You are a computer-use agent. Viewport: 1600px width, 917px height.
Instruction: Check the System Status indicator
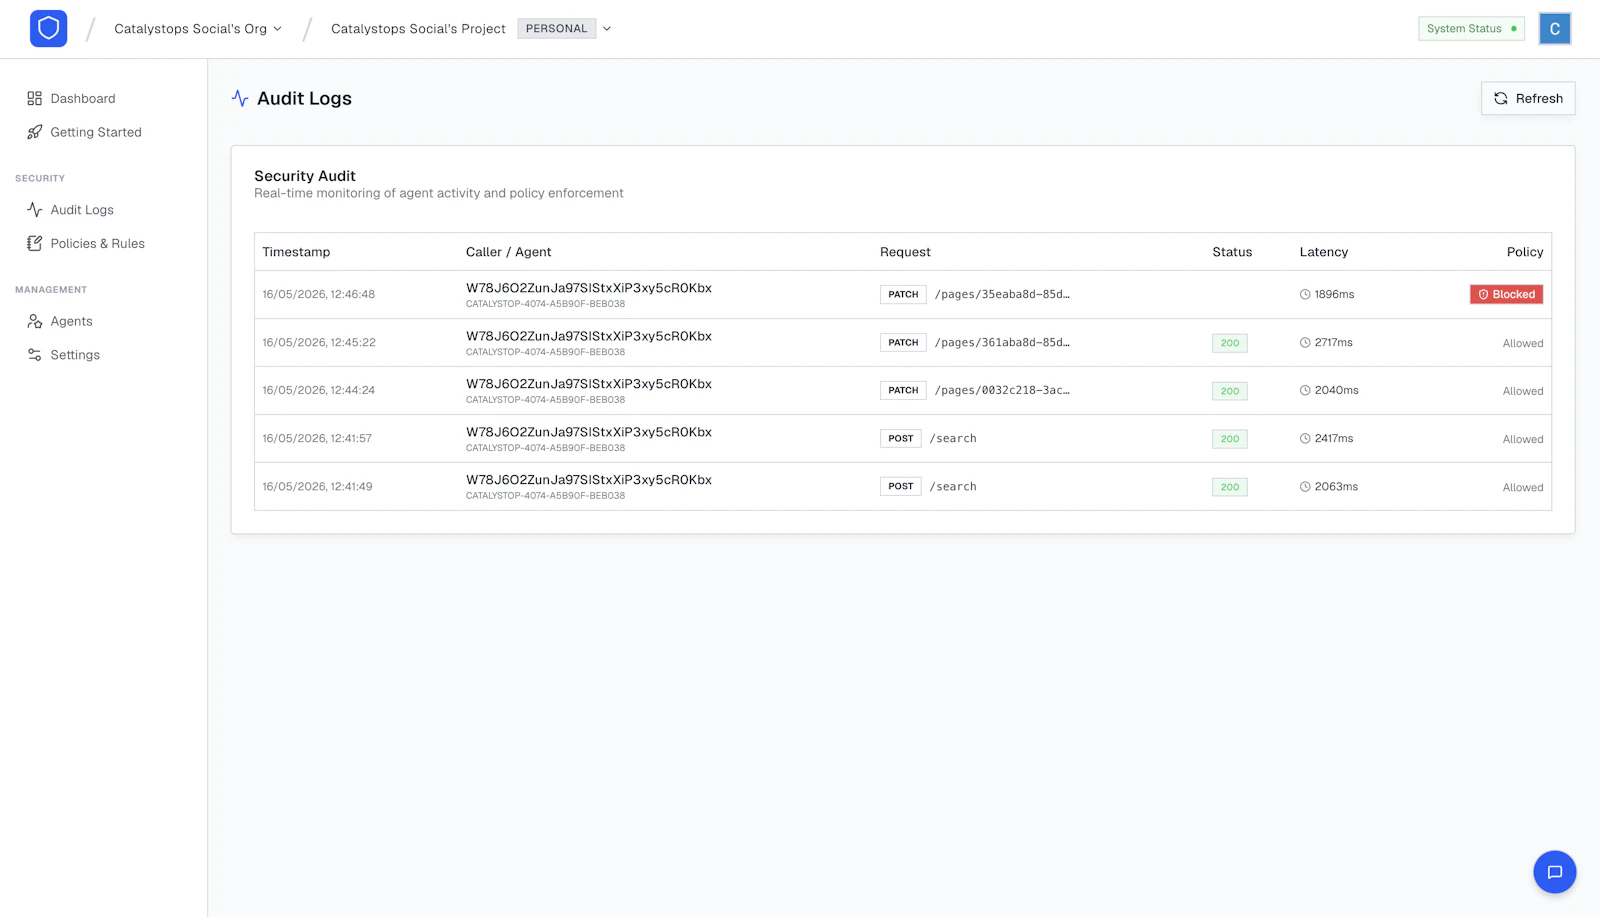point(1471,29)
